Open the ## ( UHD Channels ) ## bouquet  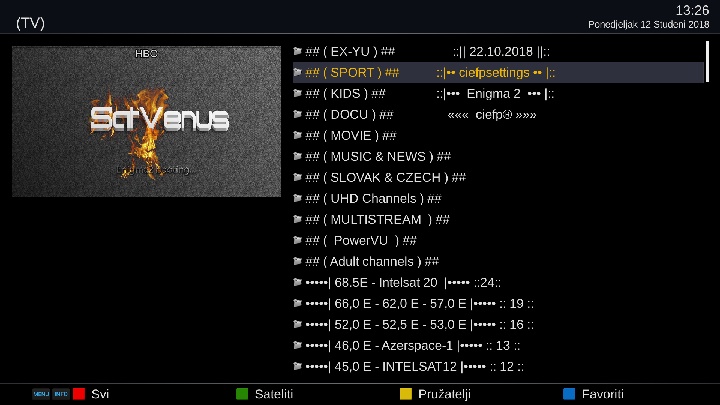click(x=498, y=198)
